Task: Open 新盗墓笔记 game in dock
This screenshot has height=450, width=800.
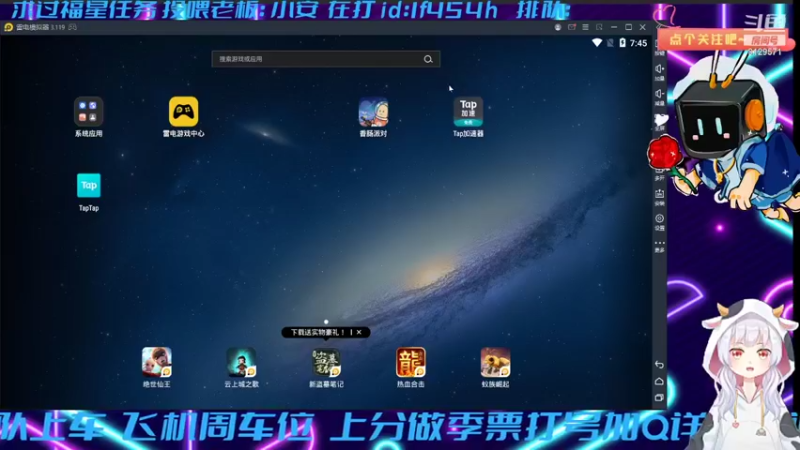Action: point(326,362)
